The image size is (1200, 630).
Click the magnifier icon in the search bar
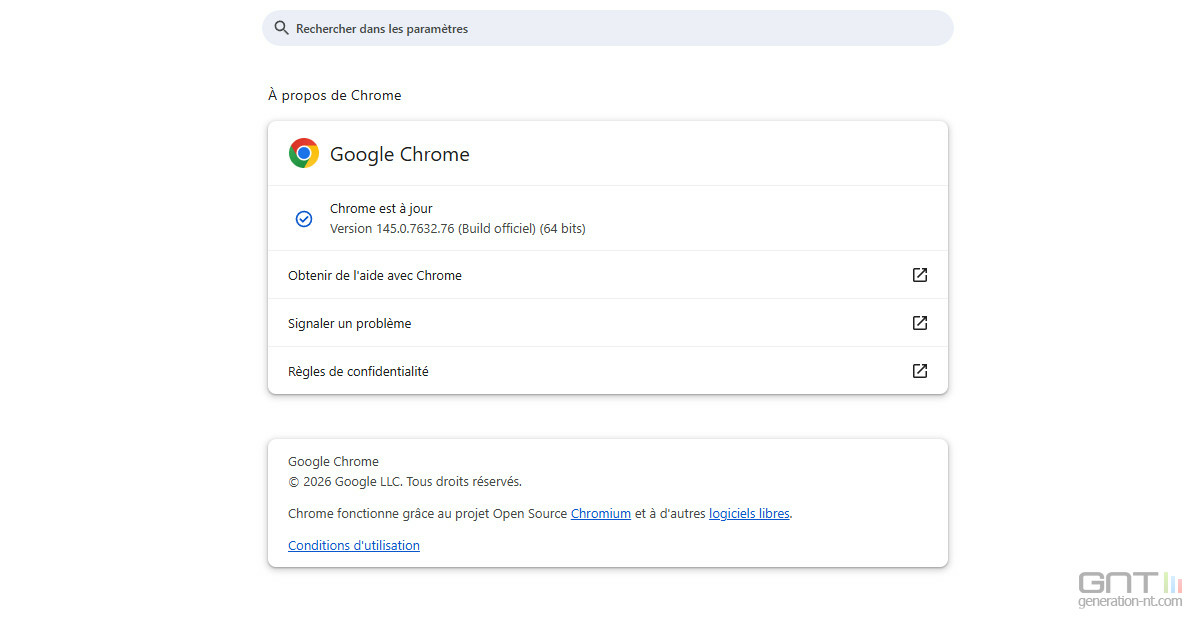281,28
